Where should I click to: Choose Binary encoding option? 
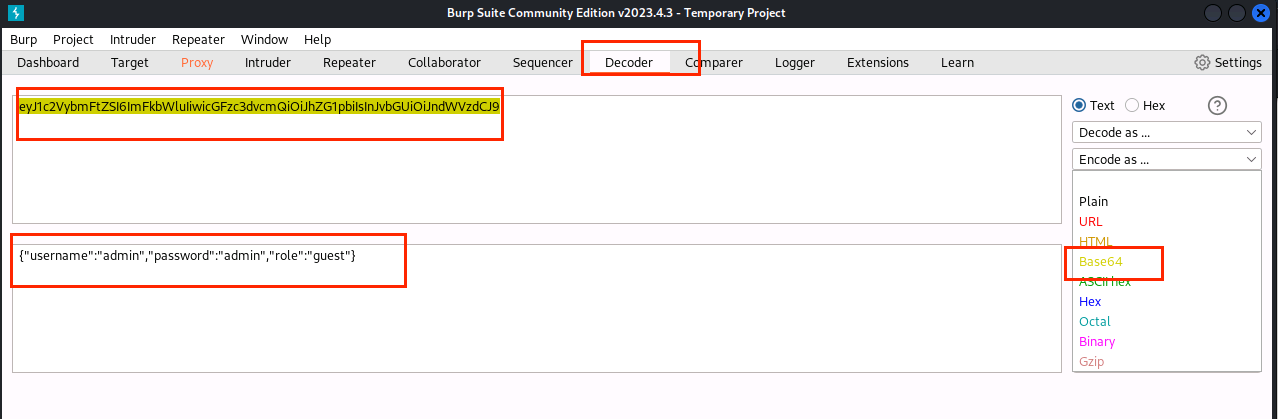click(x=1097, y=341)
